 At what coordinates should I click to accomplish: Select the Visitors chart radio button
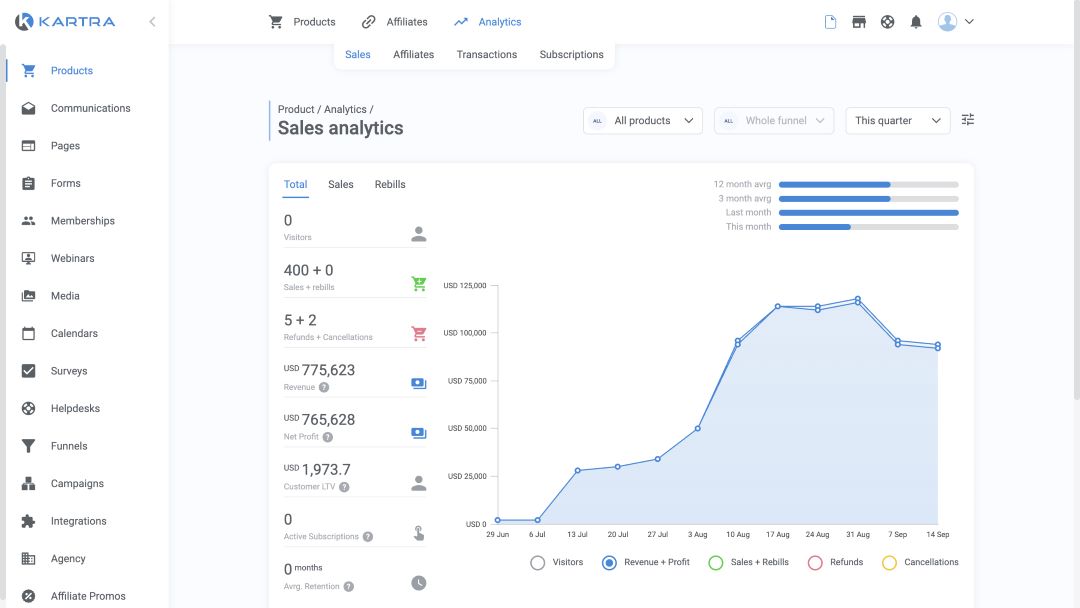538,562
